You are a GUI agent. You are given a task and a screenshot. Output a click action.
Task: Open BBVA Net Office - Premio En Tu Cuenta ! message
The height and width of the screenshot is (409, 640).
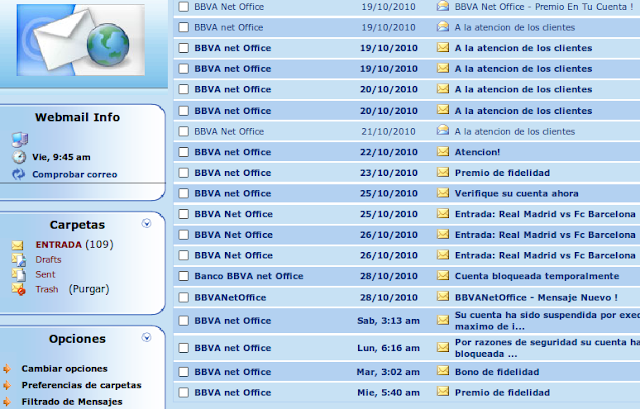(x=544, y=7)
